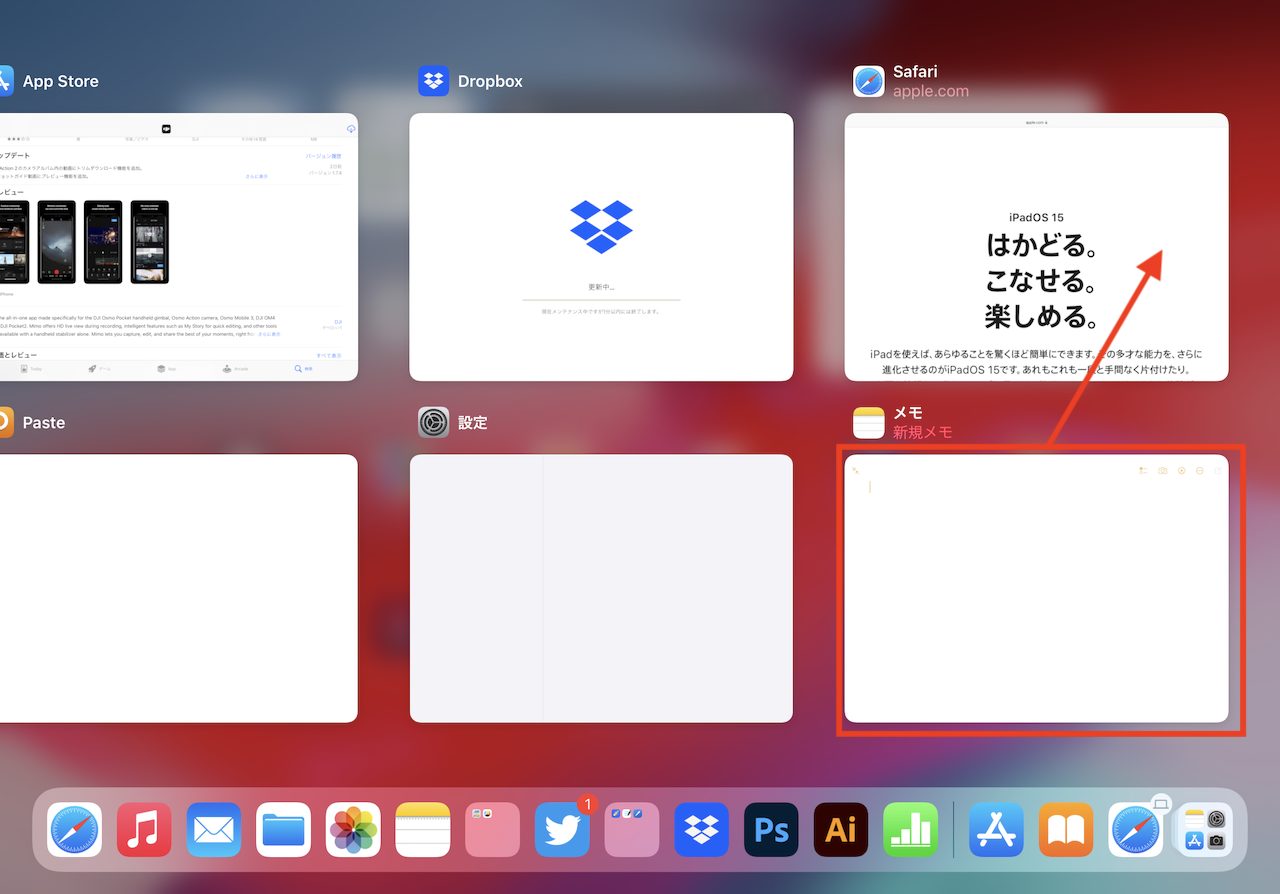Switch to the 設定 app card
Viewport: 1280px width, 894px height.
(x=601, y=588)
